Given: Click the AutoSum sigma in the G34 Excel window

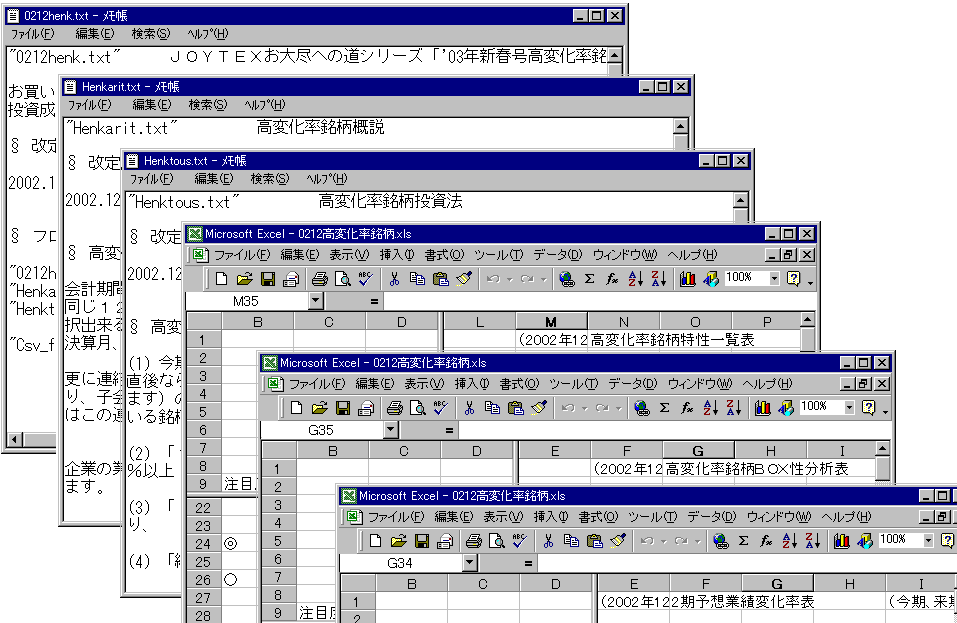Looking at the screenshot, I should [743, 541].
